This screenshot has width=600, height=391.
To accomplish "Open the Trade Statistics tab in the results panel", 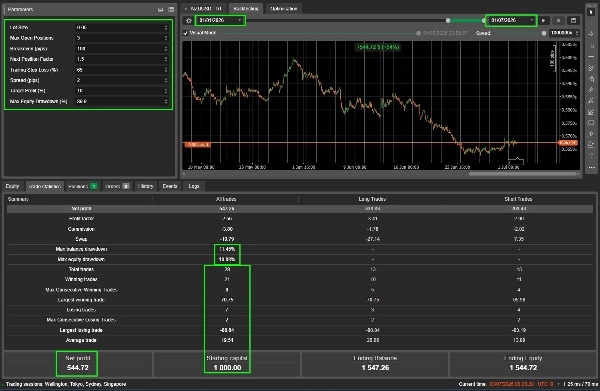I will tap(45, 186).
